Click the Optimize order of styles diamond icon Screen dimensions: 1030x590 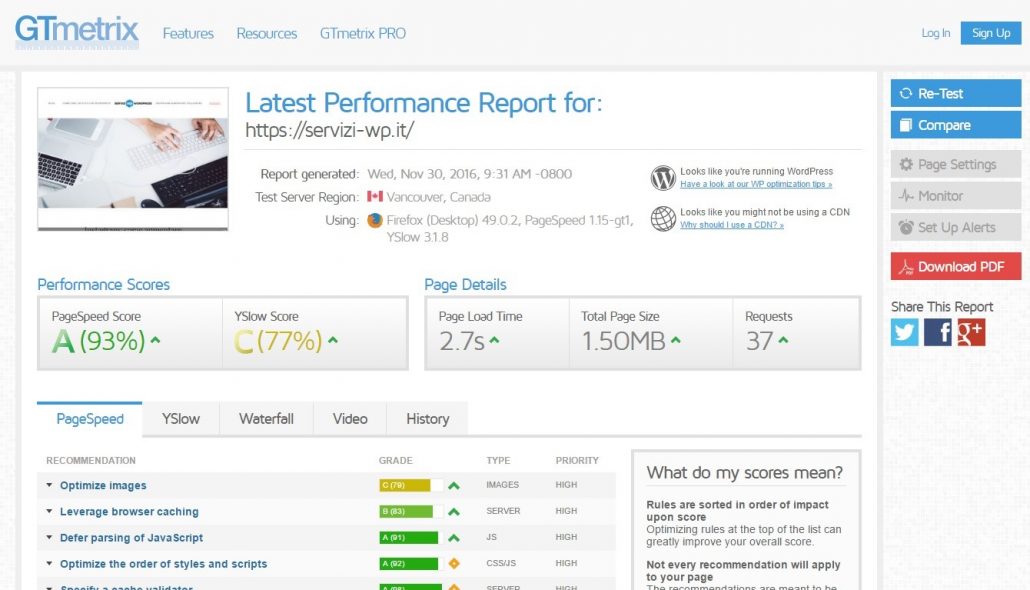pos(453,564)
